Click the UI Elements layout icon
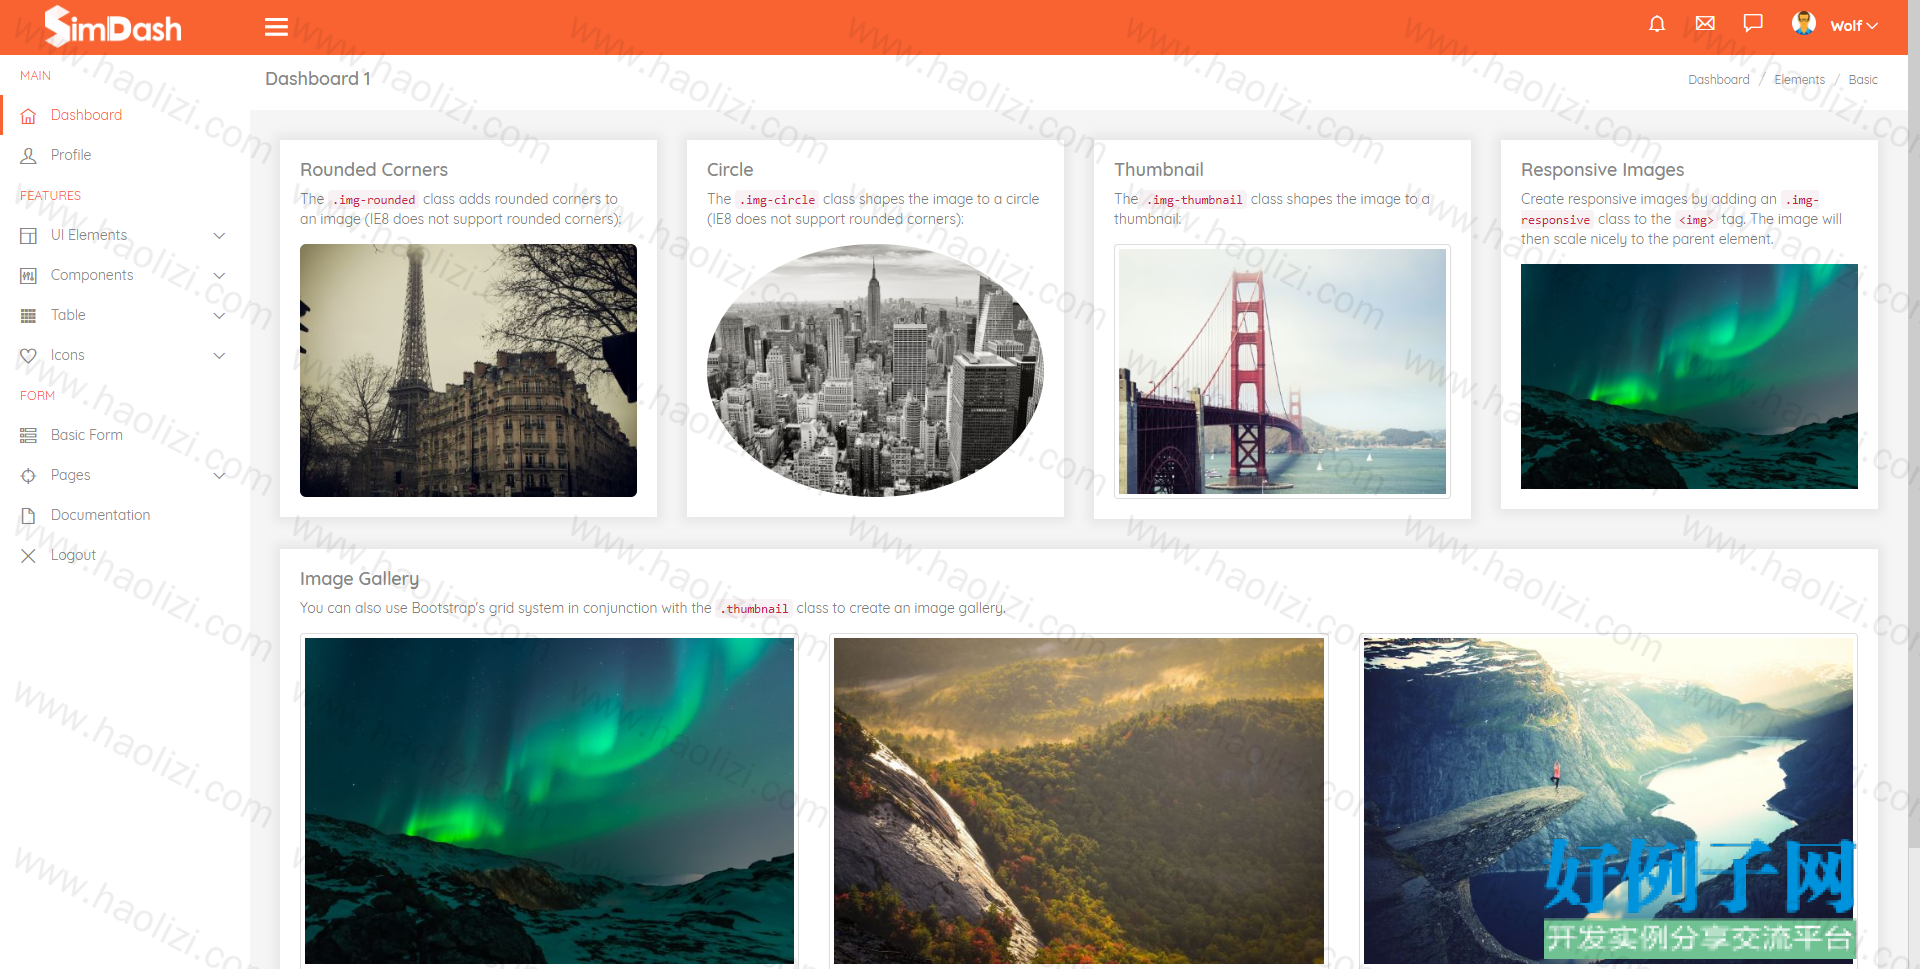Viewport: 1920px width, 969px height. pyautogui.click(x=28, y=236)
